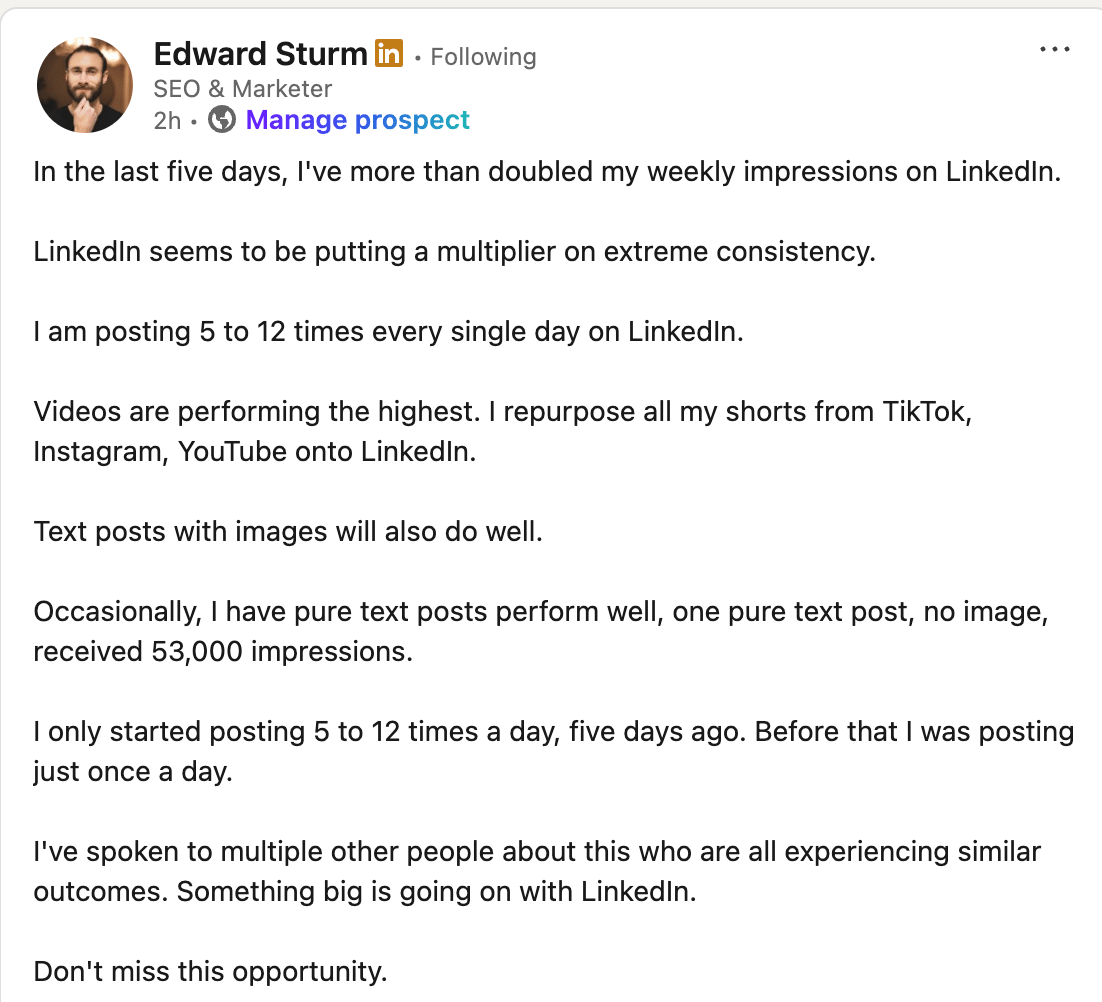Click the SEO & Marketer headline

(x=242, y=89)
